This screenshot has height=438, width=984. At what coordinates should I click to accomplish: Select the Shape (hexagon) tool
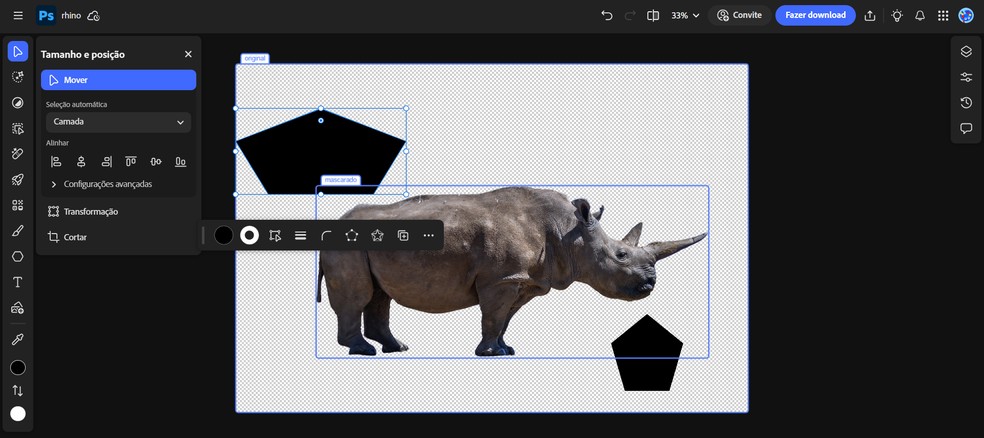coord(17,256)
